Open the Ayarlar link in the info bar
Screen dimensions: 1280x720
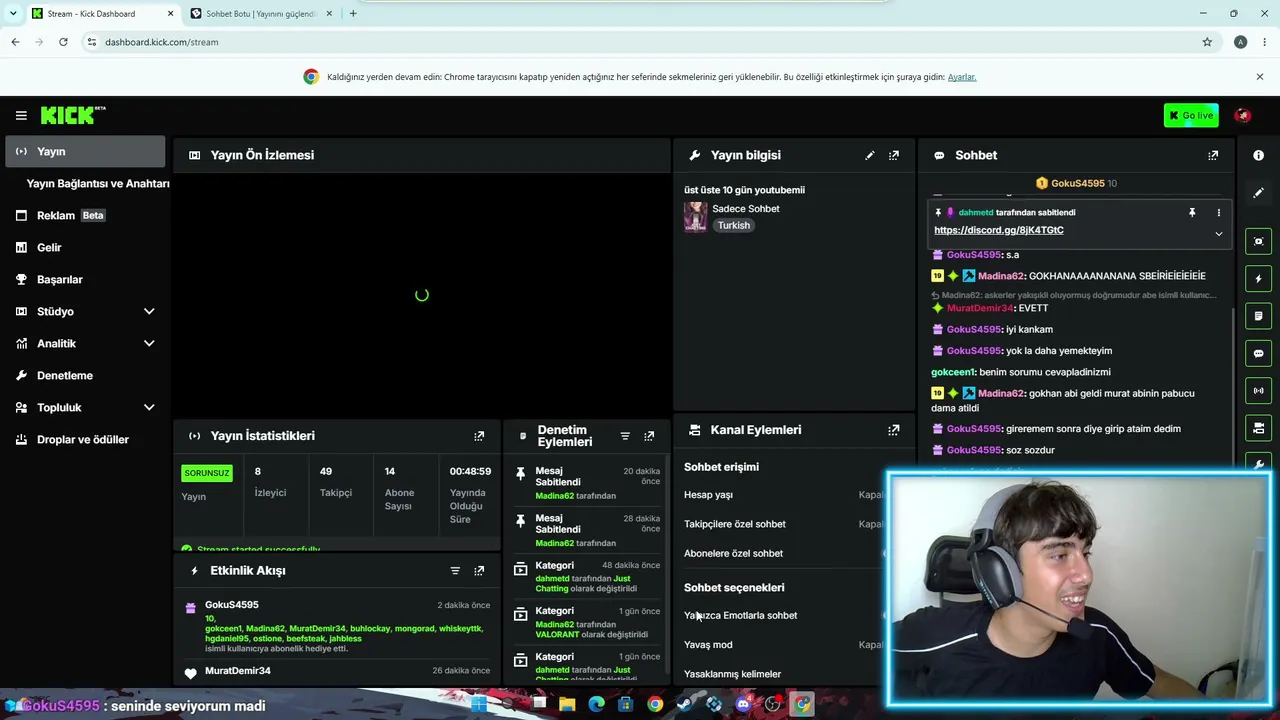tap(962, 77)
